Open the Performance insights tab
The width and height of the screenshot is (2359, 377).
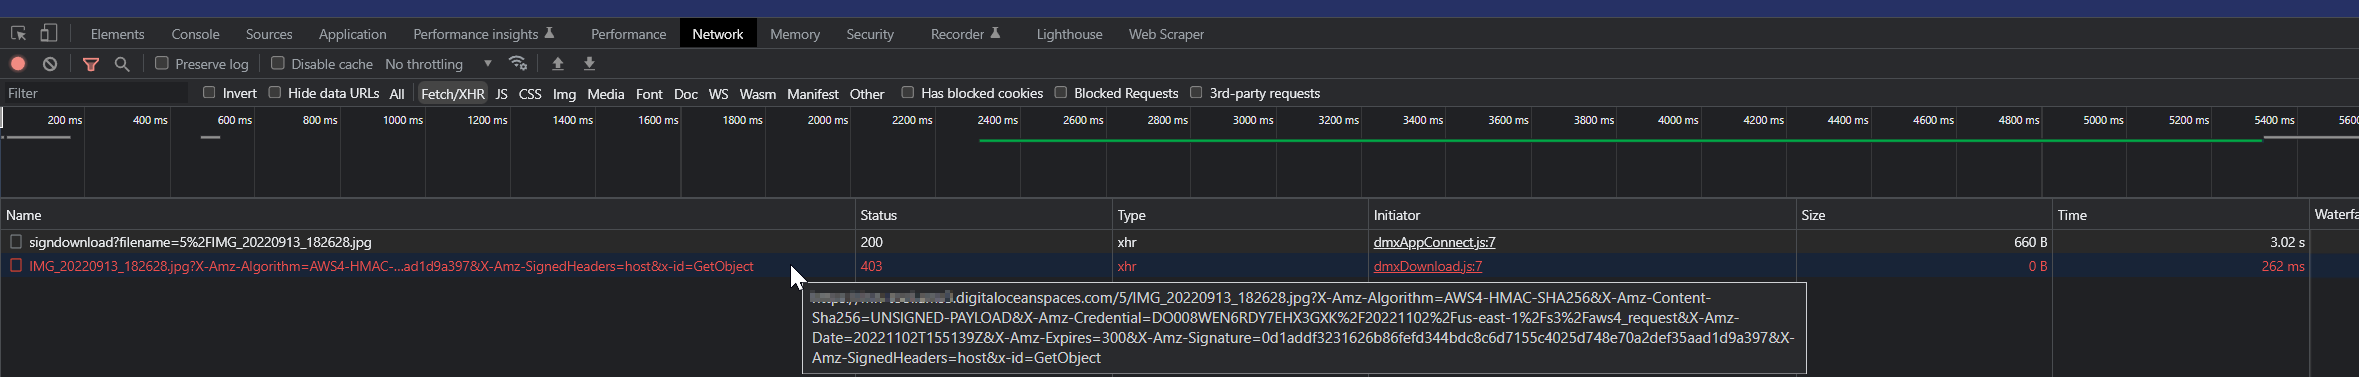(x=483, y=34)
